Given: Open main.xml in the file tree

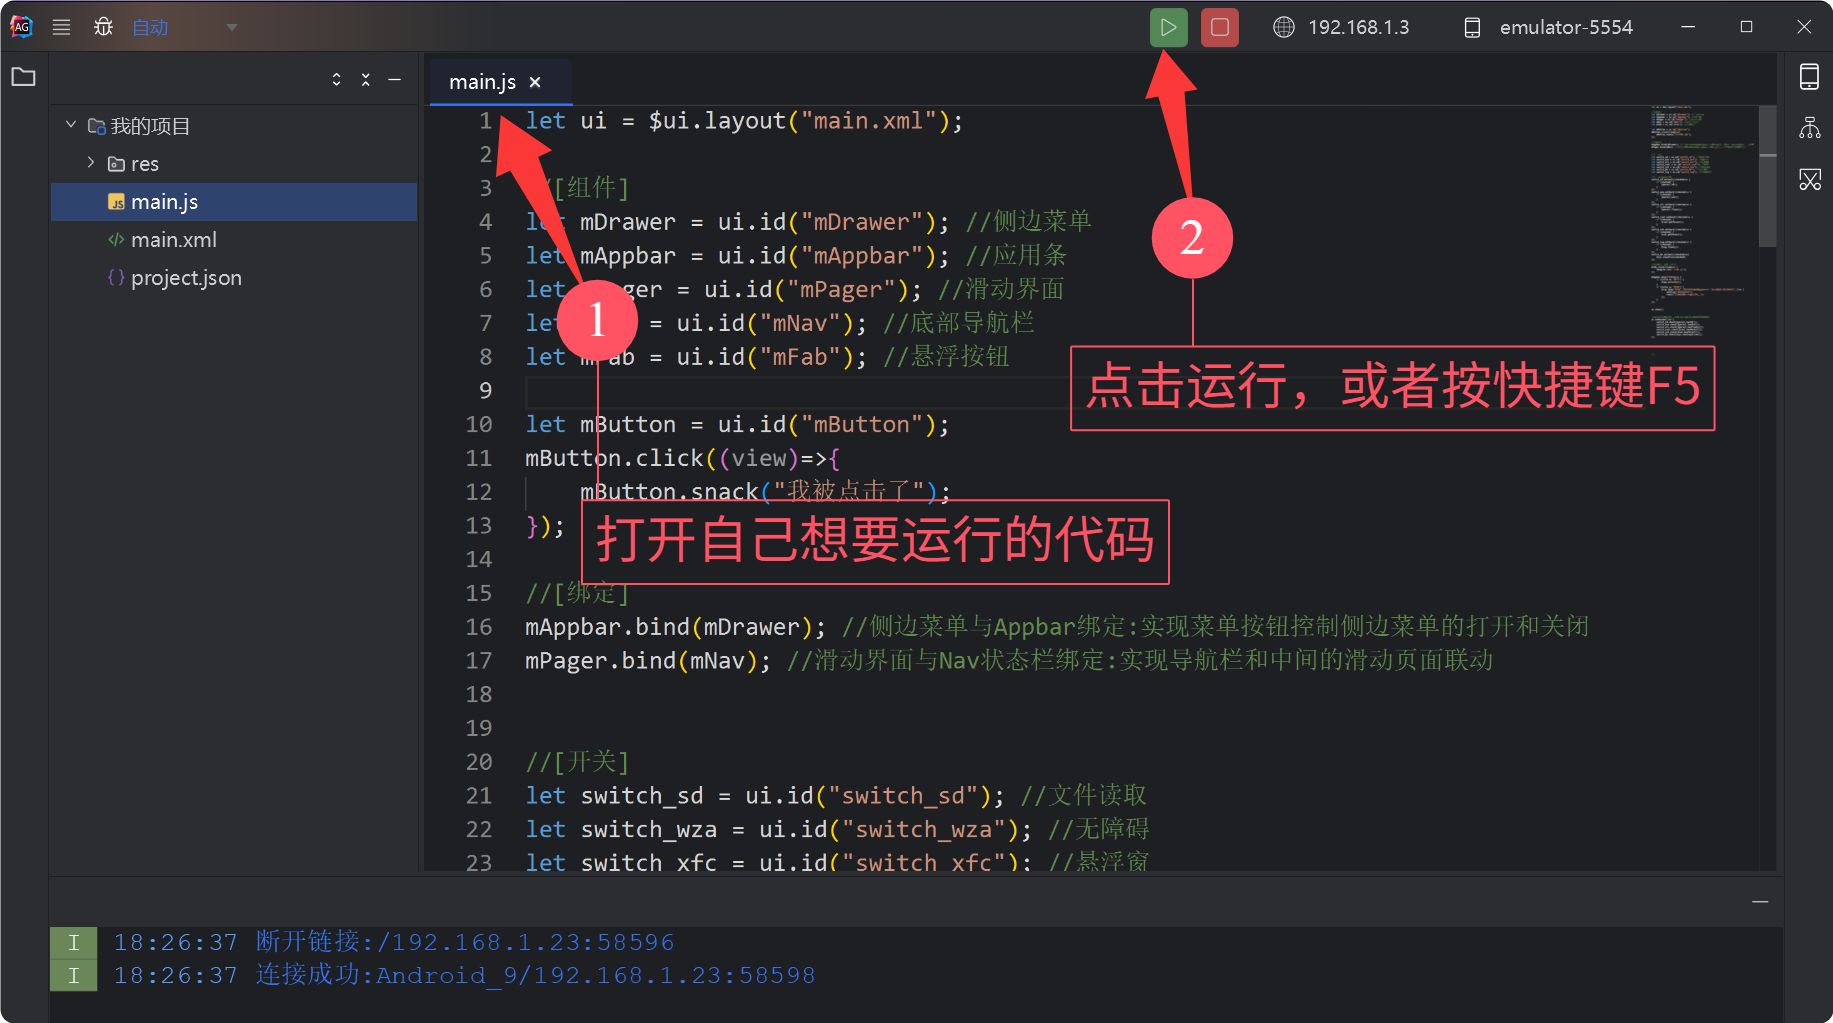Looking at the screenshot, I should (x=173, y=240).
